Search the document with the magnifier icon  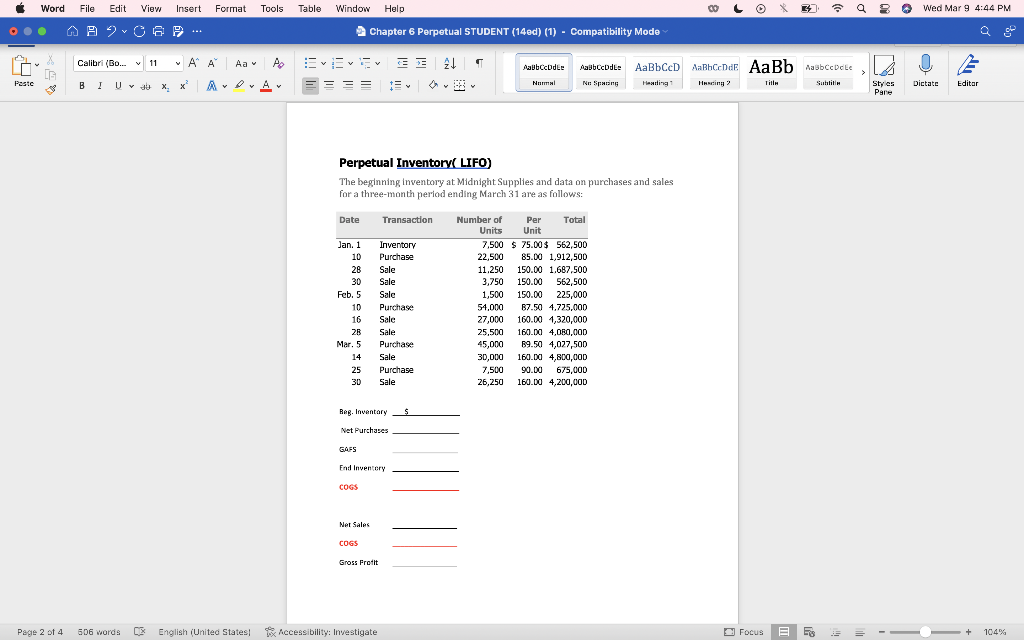(x=985, y=31)
